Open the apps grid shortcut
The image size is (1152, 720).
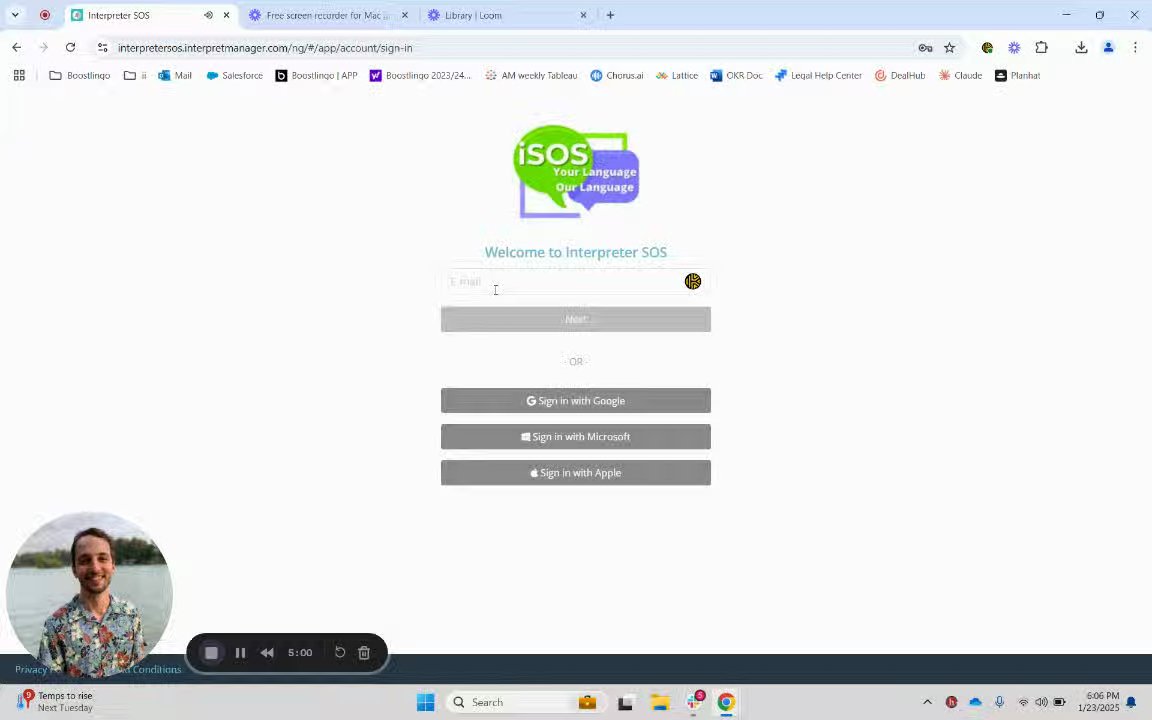coord(19,75)
